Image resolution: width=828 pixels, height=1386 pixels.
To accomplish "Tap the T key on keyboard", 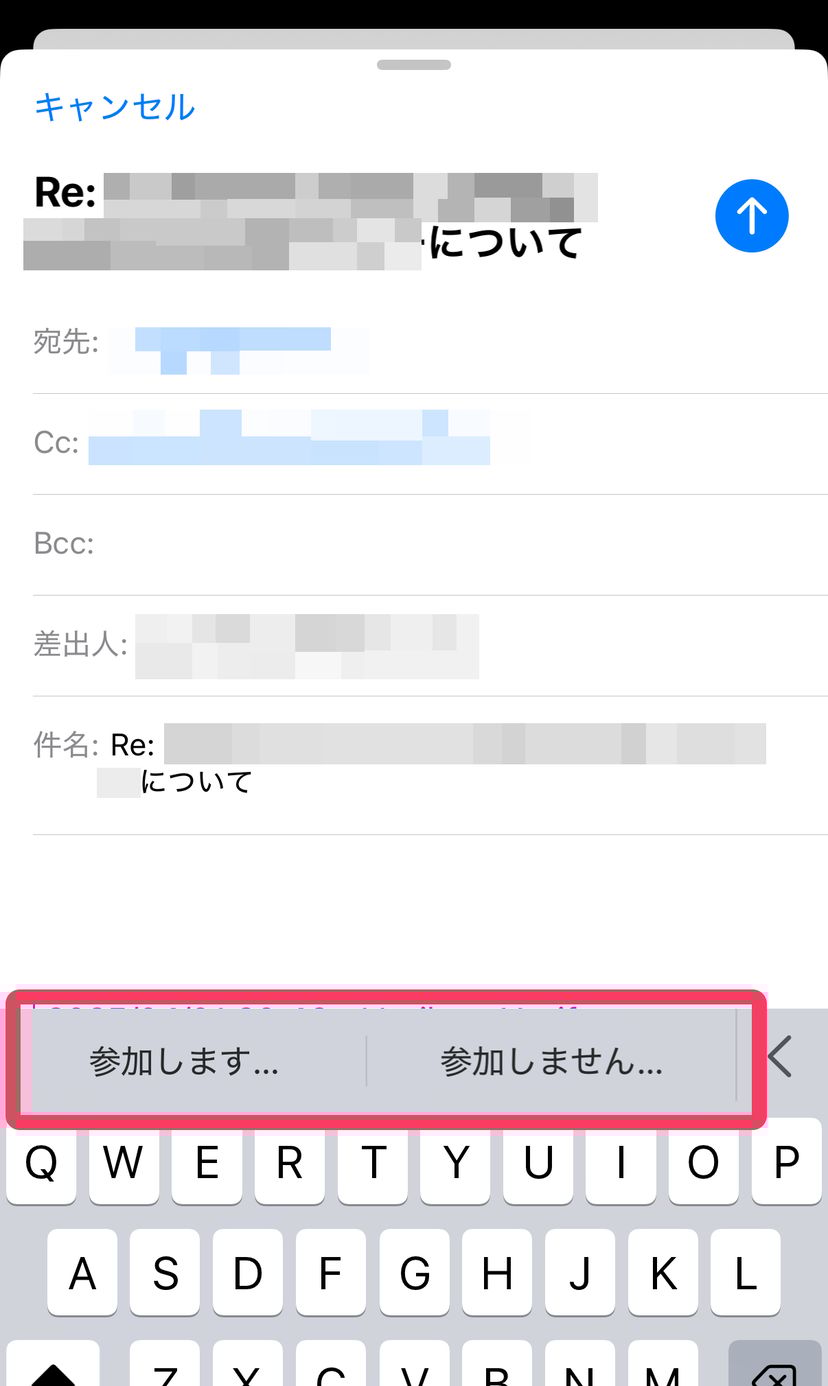I will coord(373,1162).
